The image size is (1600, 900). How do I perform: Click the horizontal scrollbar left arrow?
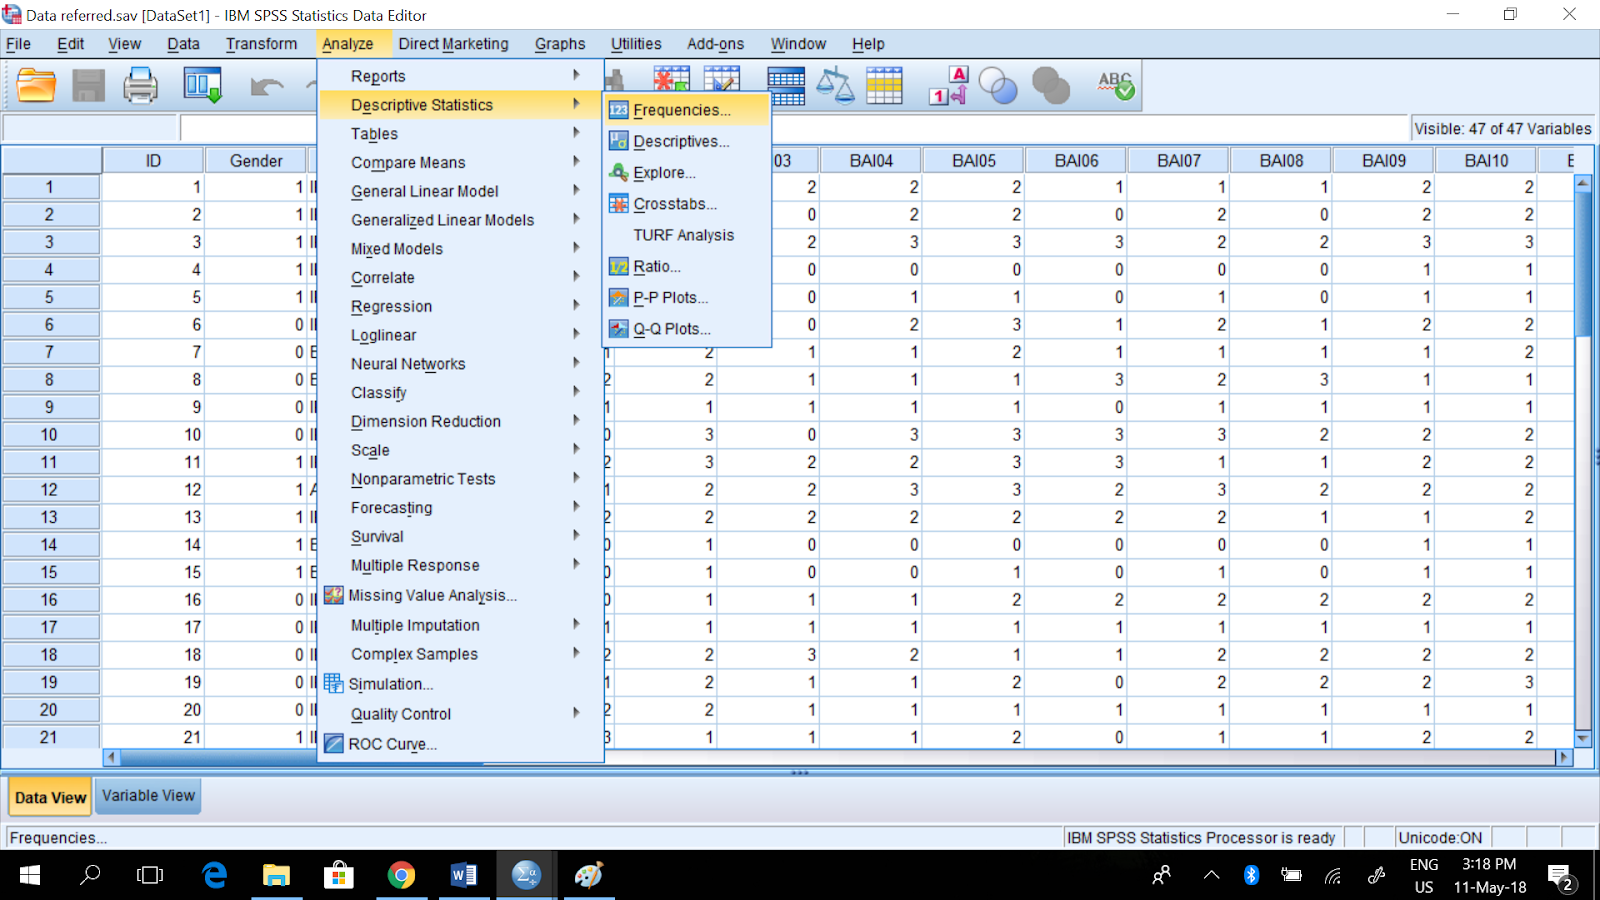pos(111,758)
